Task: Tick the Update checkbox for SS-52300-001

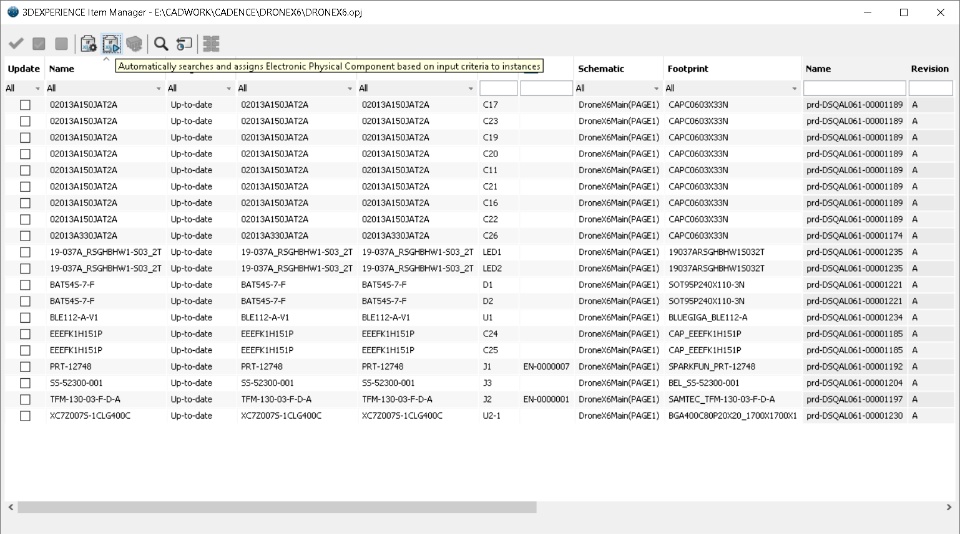Action: [25, 383]
